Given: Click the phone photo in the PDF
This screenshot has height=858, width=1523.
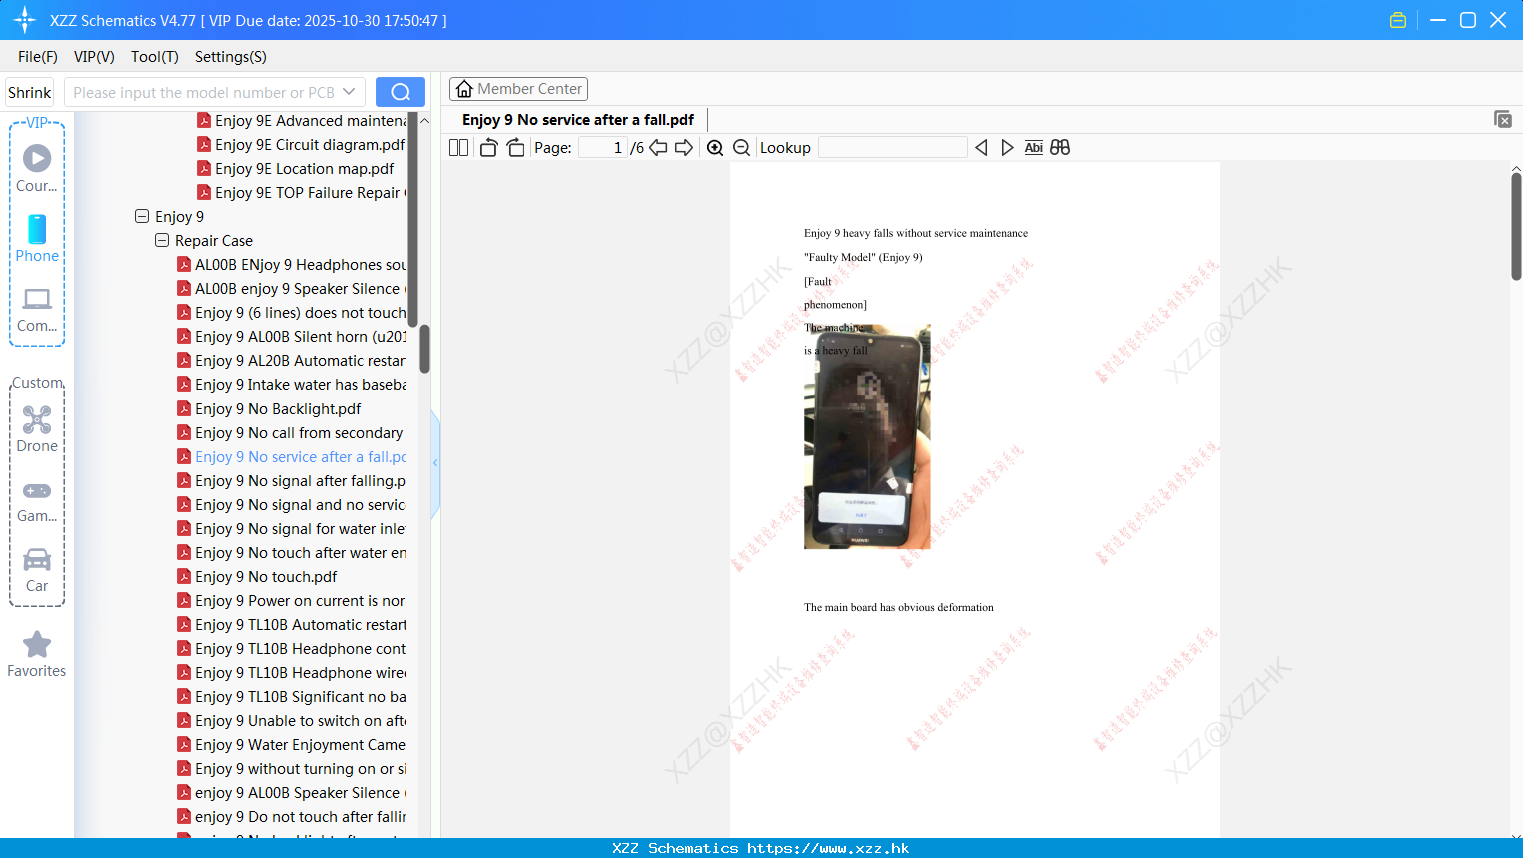Looking at the screenshot, I should click(x=867, y=436).
